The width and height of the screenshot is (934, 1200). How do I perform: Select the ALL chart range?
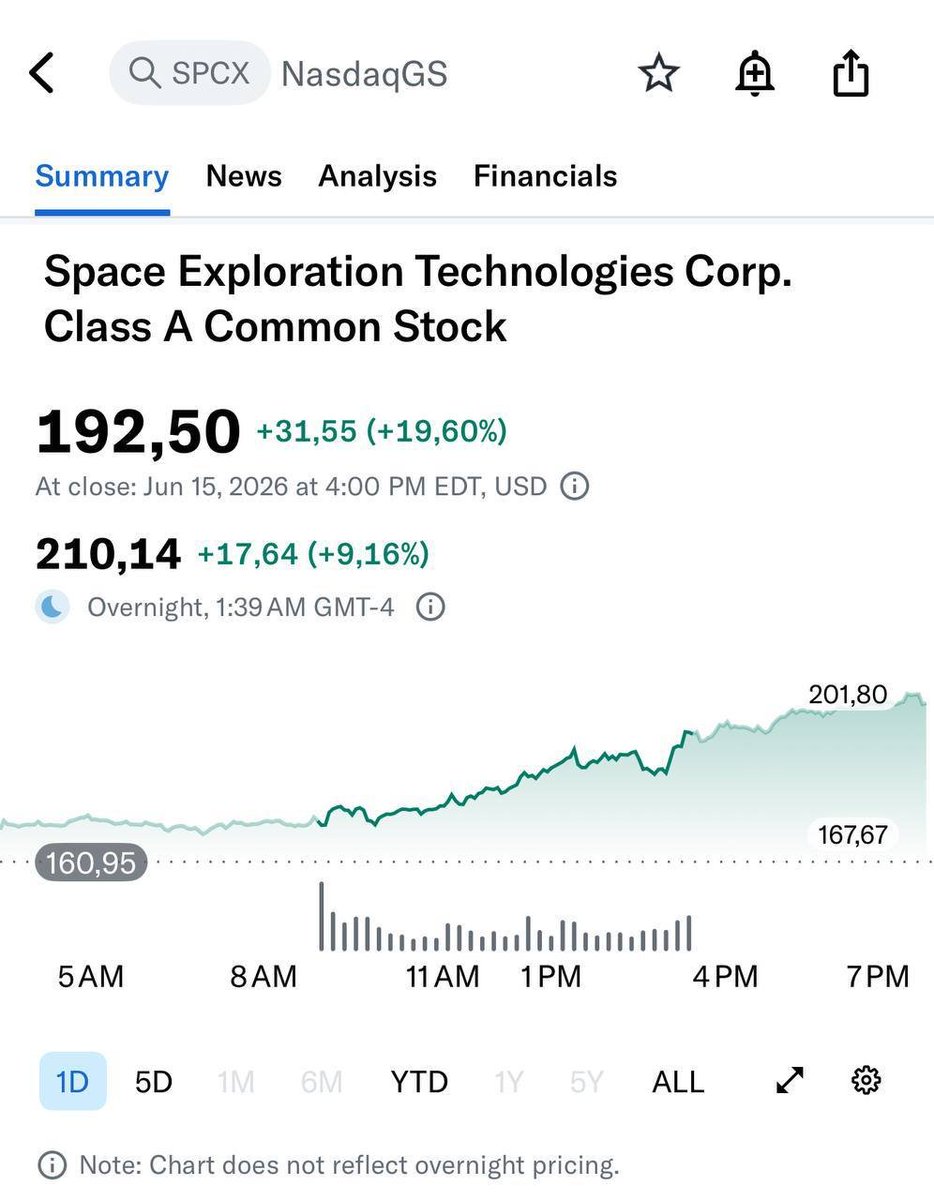point(678,1081)
